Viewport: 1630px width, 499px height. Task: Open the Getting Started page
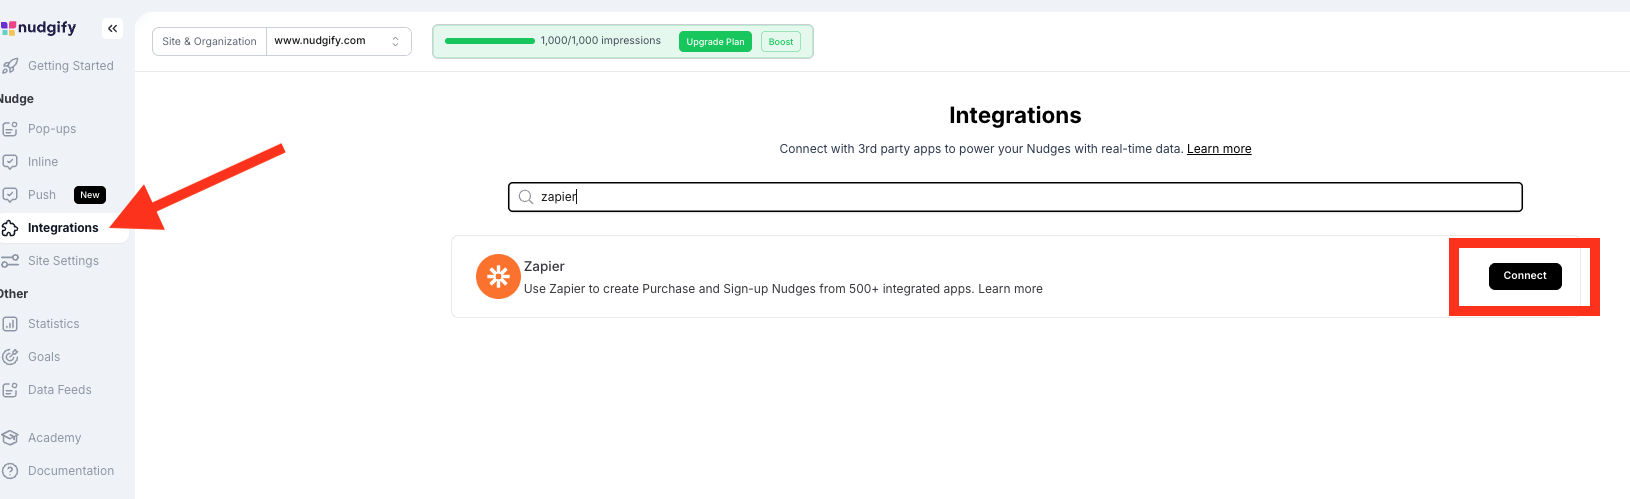[x=71, y=66]
